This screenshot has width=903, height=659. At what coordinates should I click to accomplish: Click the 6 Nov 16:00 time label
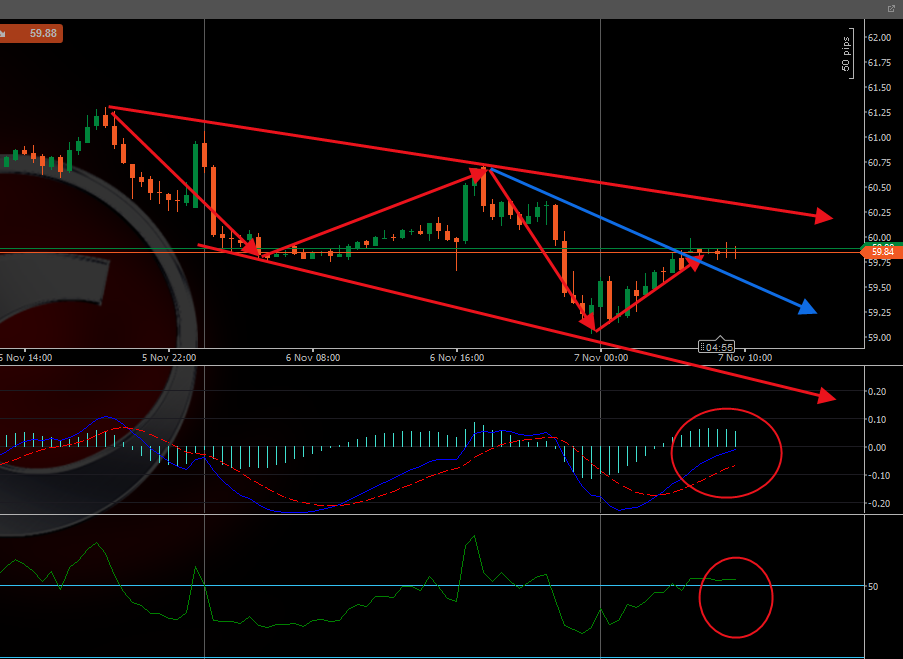click(457, 358)
